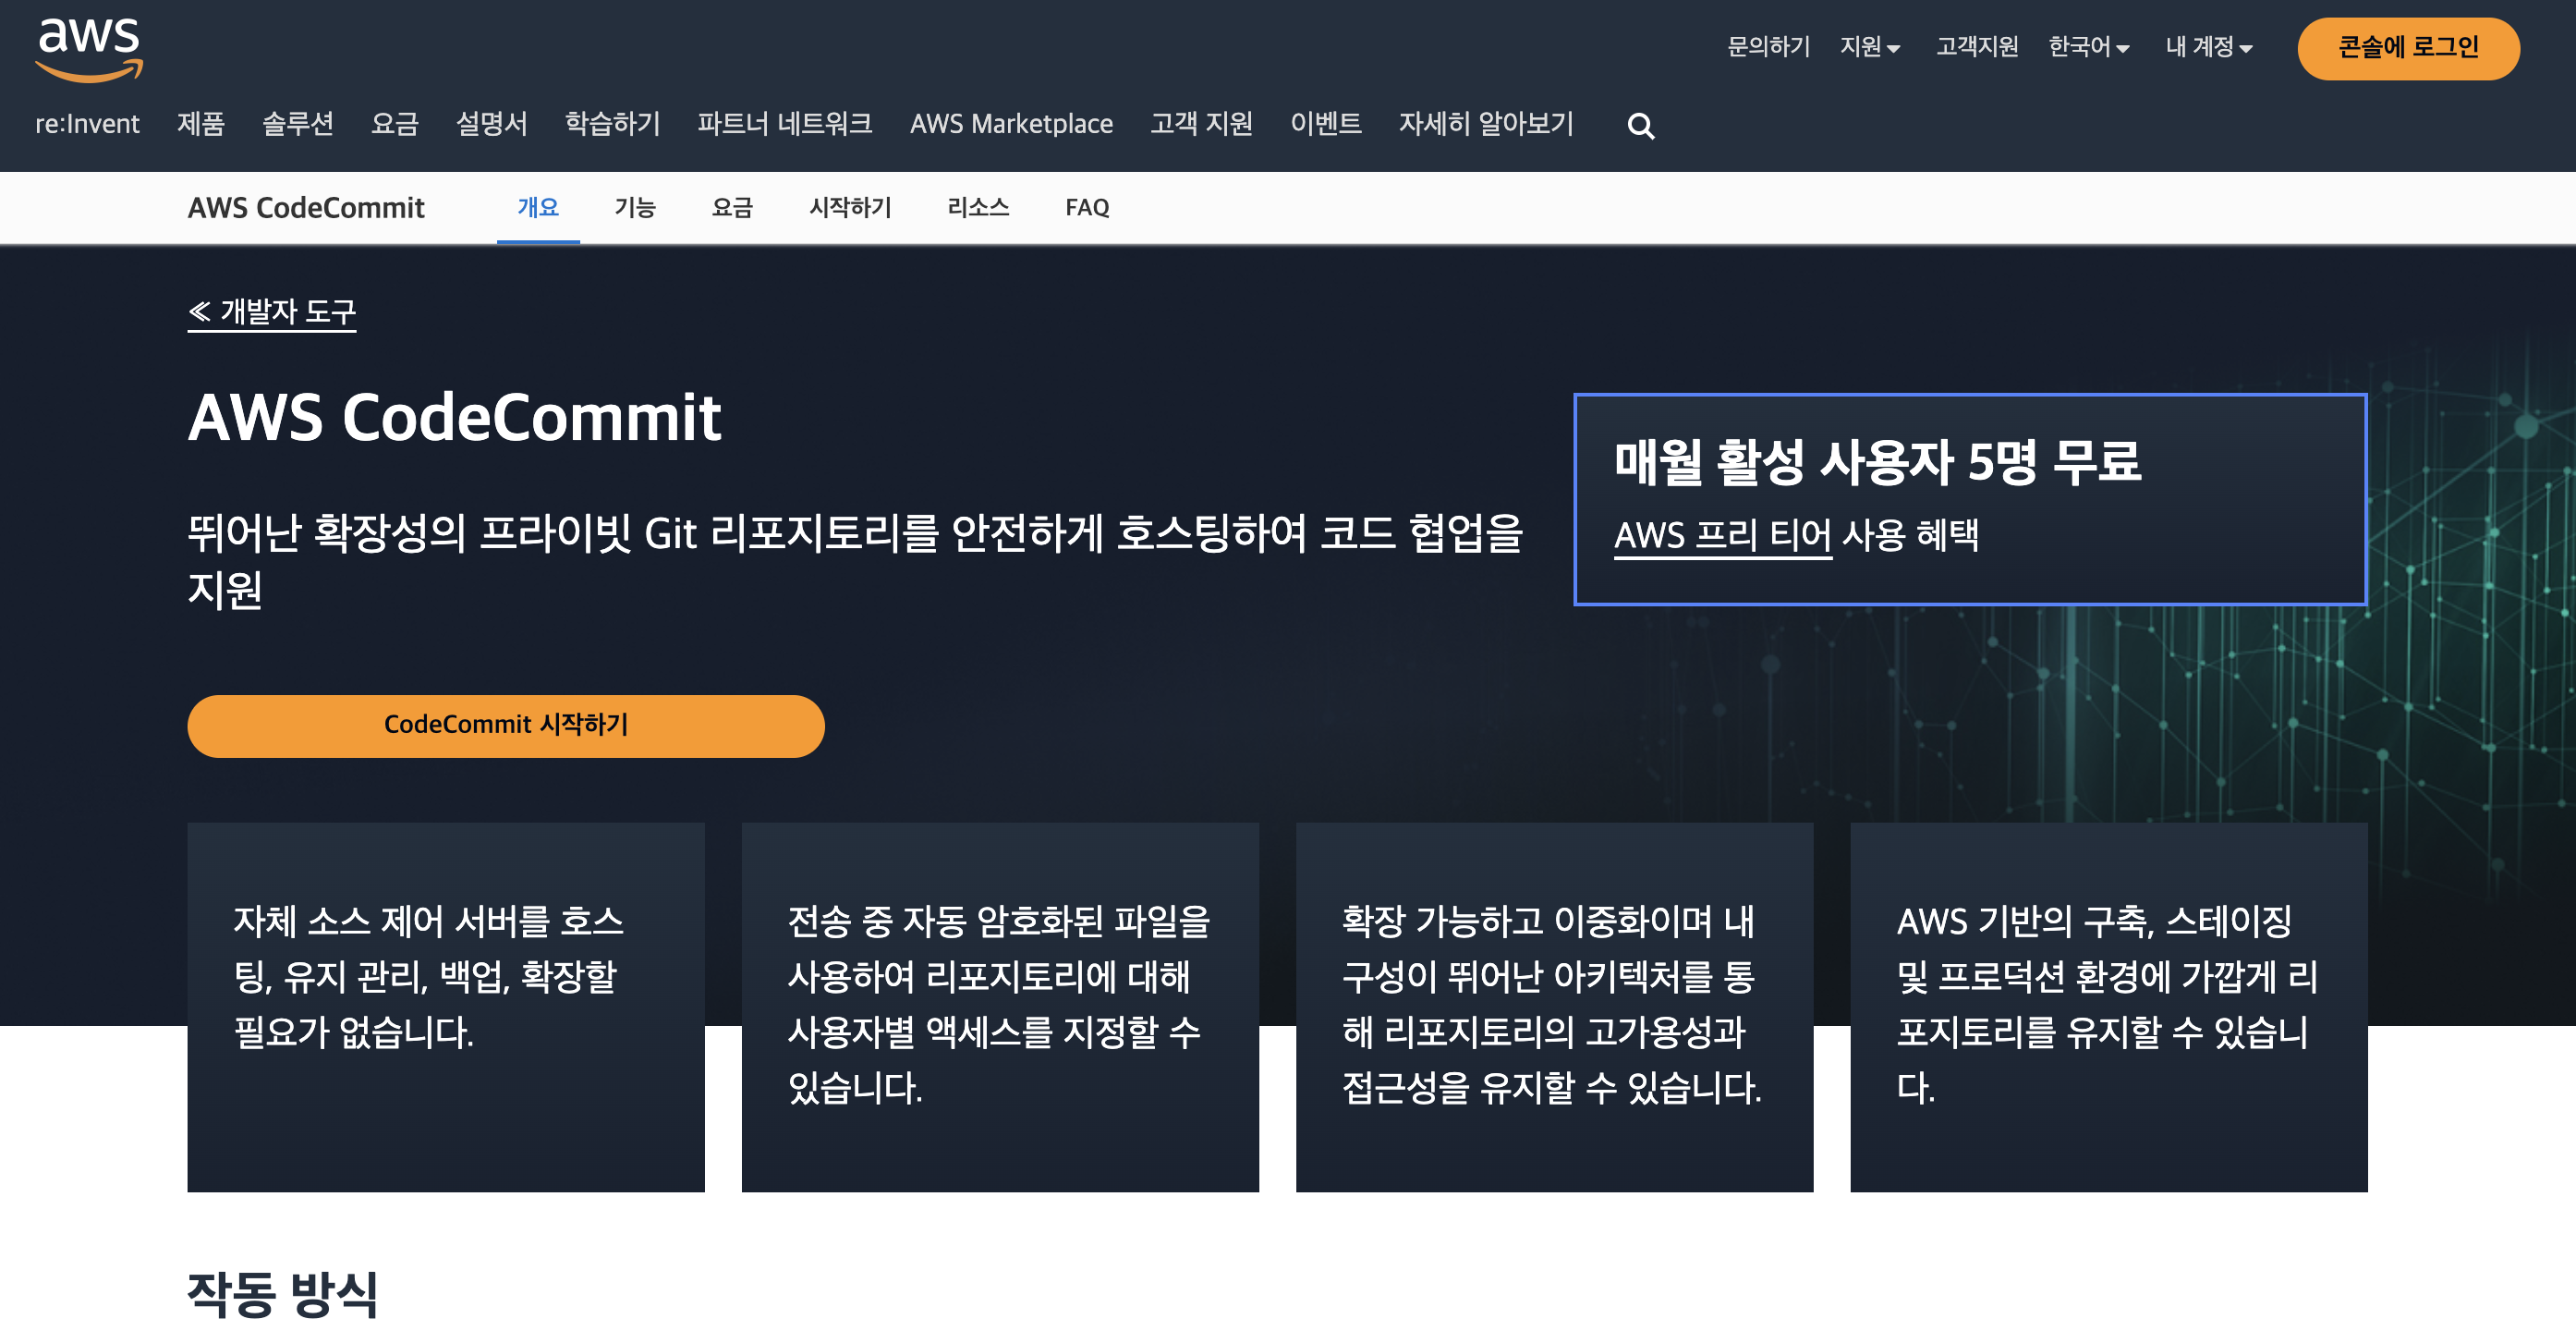Click card about 전송 중 자동 암호화된 파일

click(1000, 1007)
